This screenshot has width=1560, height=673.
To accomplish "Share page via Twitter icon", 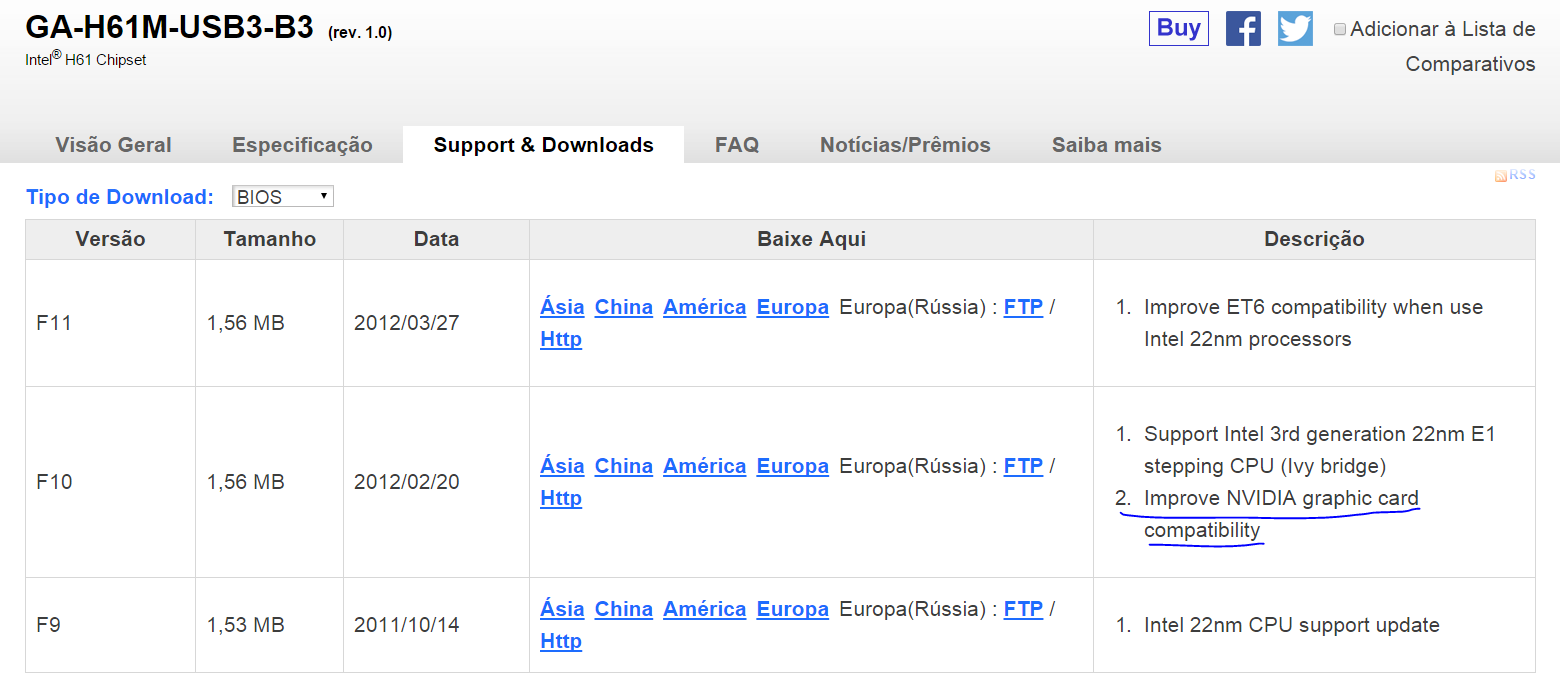I will [1295, 28].
